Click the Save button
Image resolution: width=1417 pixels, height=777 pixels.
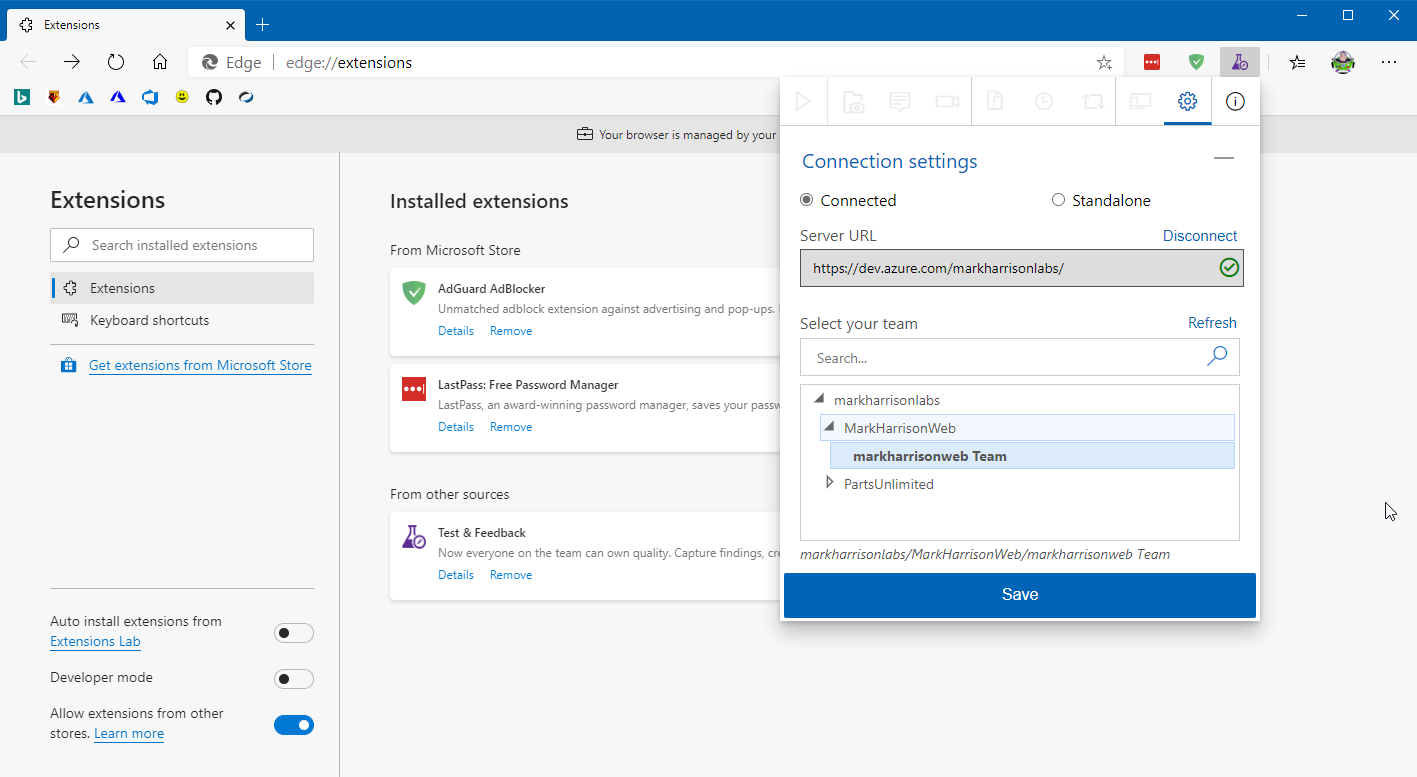[x=1019, y=595]
